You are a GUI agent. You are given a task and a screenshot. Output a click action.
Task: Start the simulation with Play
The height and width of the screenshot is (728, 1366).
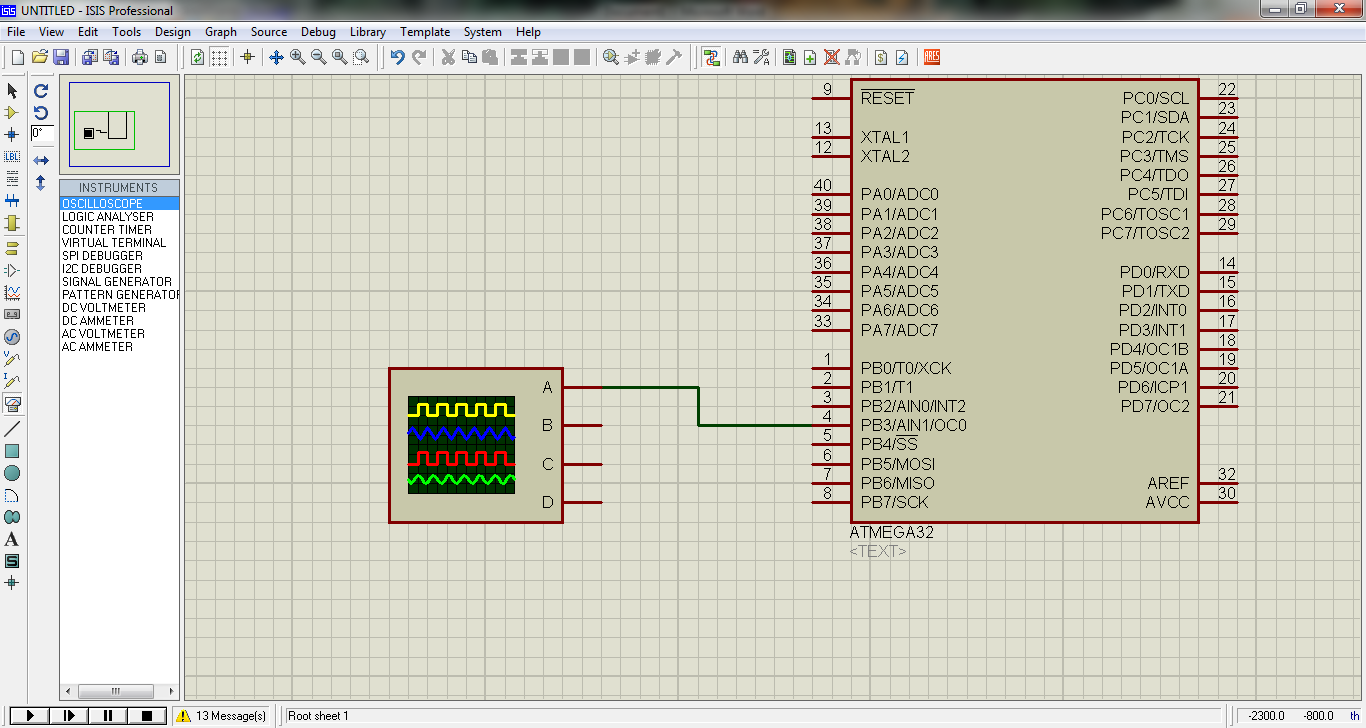29,714
